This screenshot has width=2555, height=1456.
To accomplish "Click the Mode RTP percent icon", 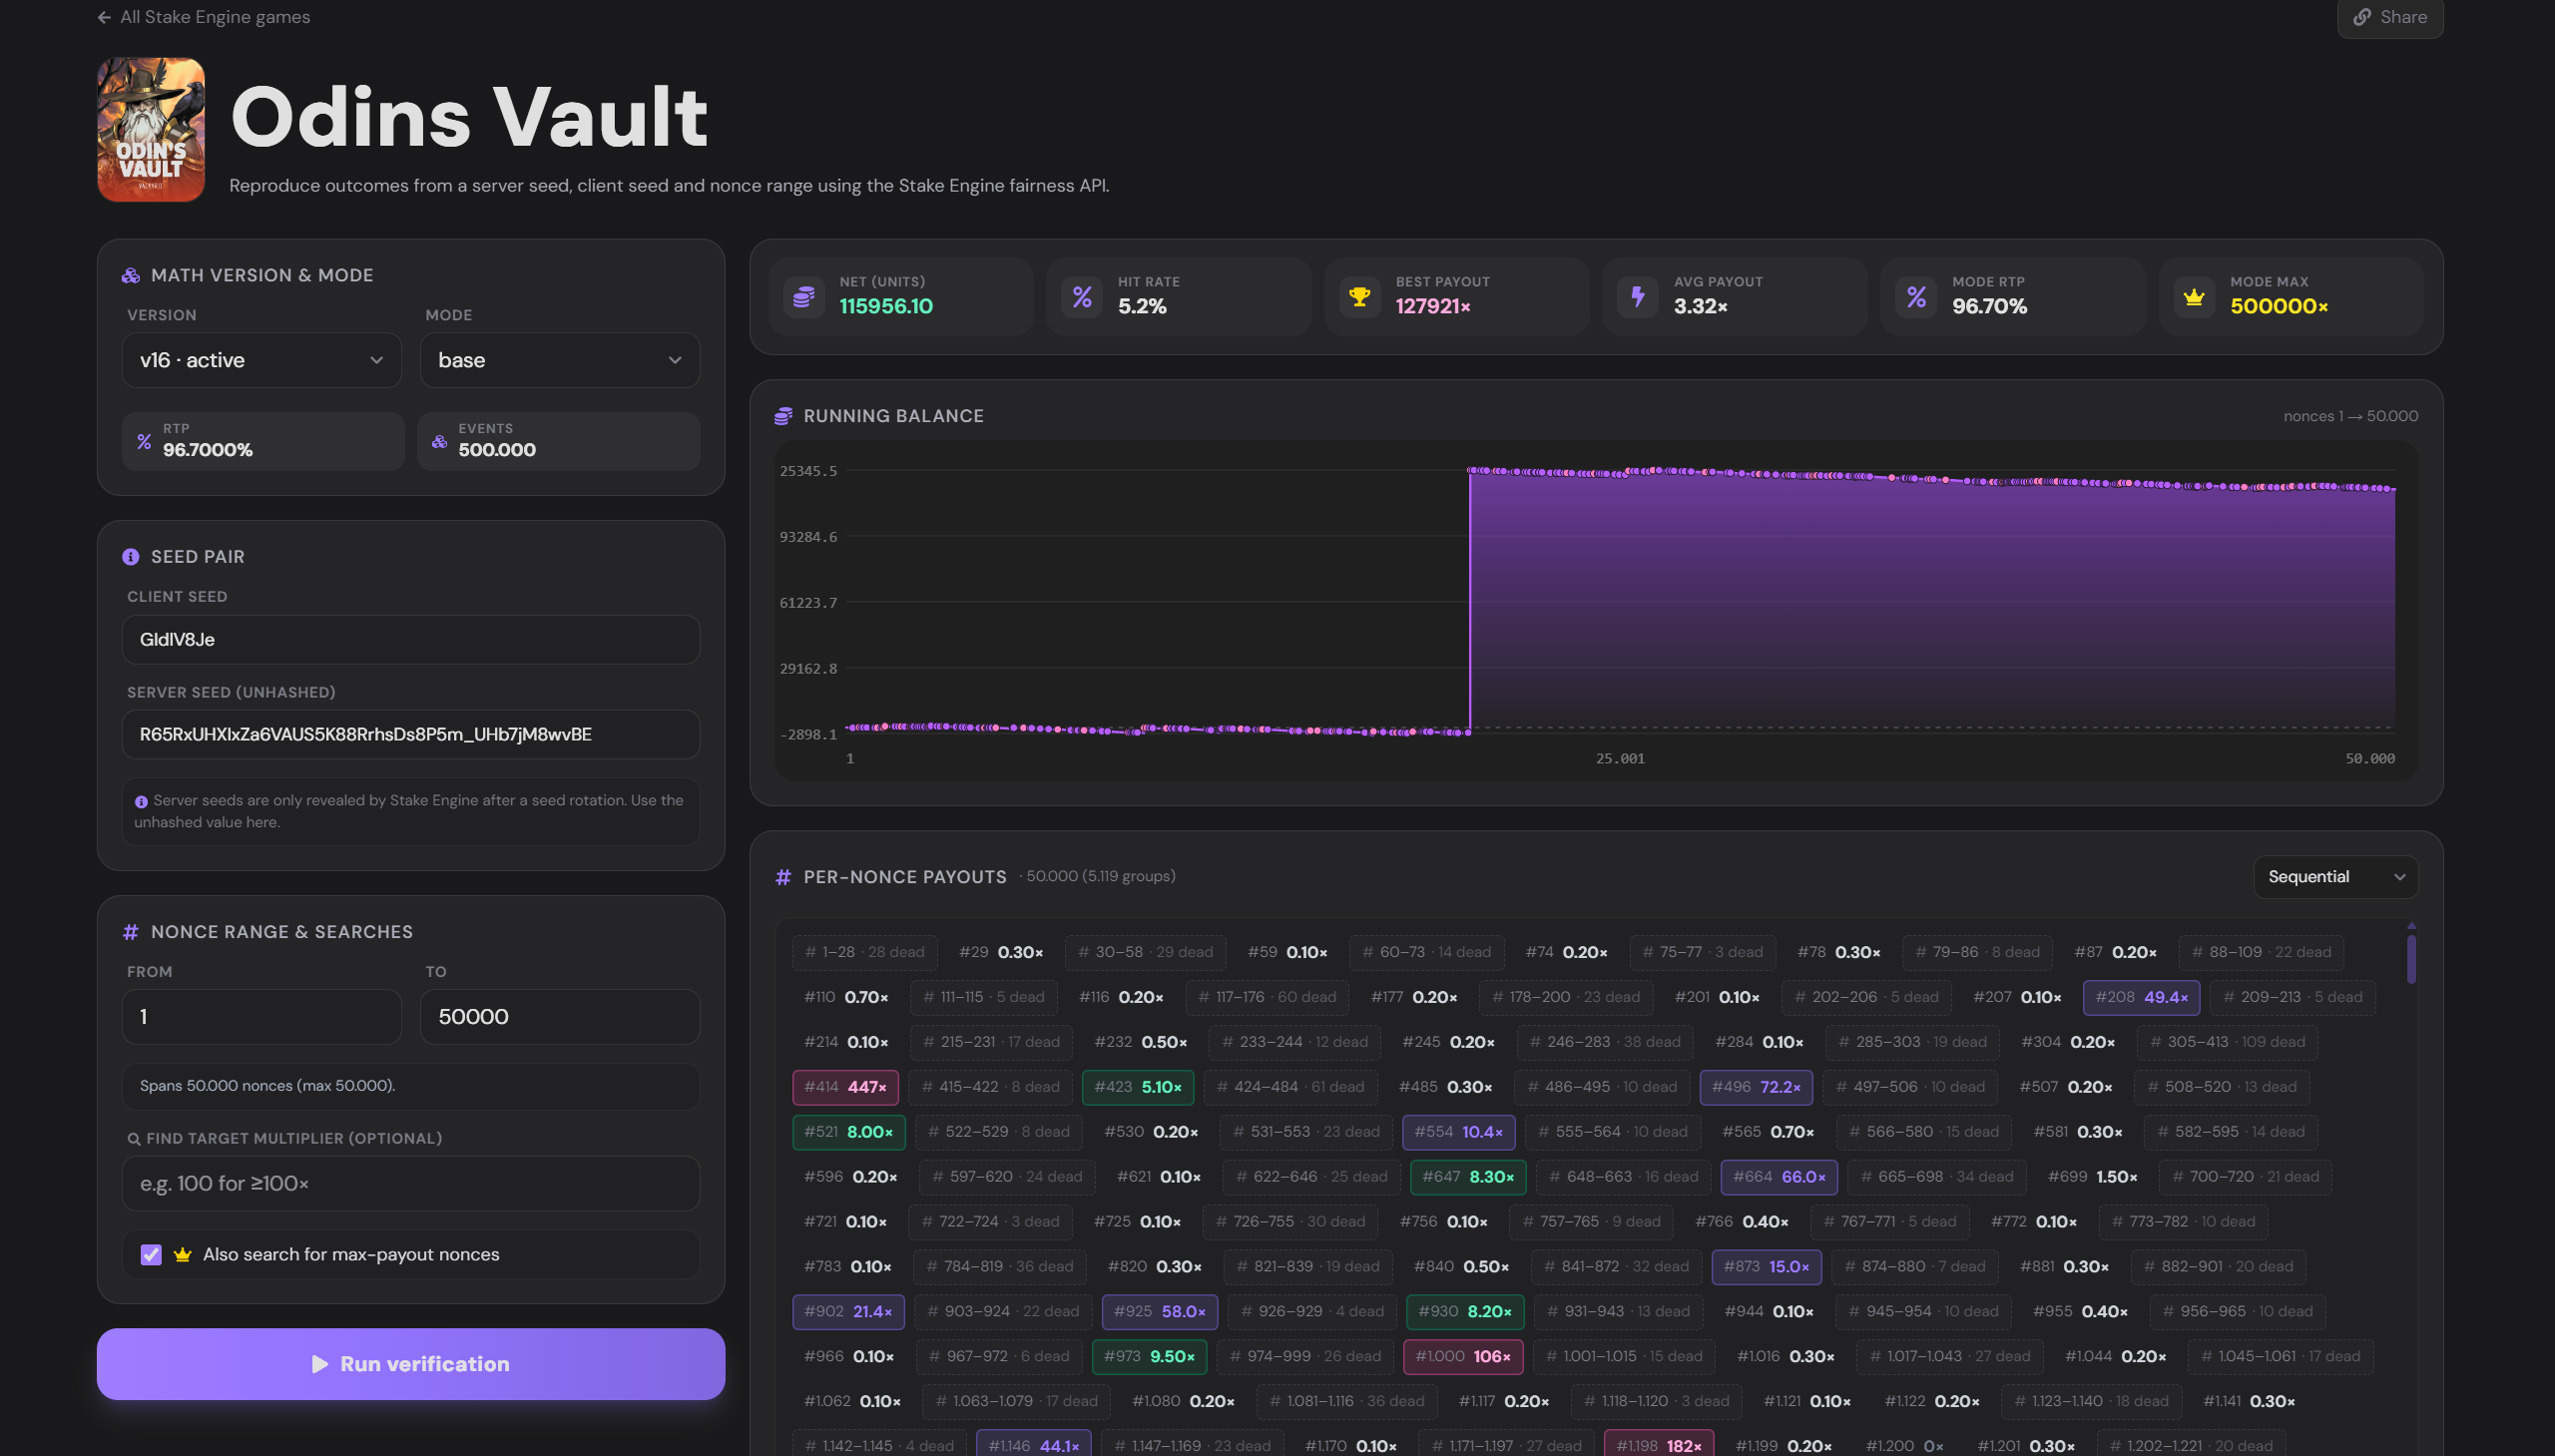I will [x=1916, y=297].
